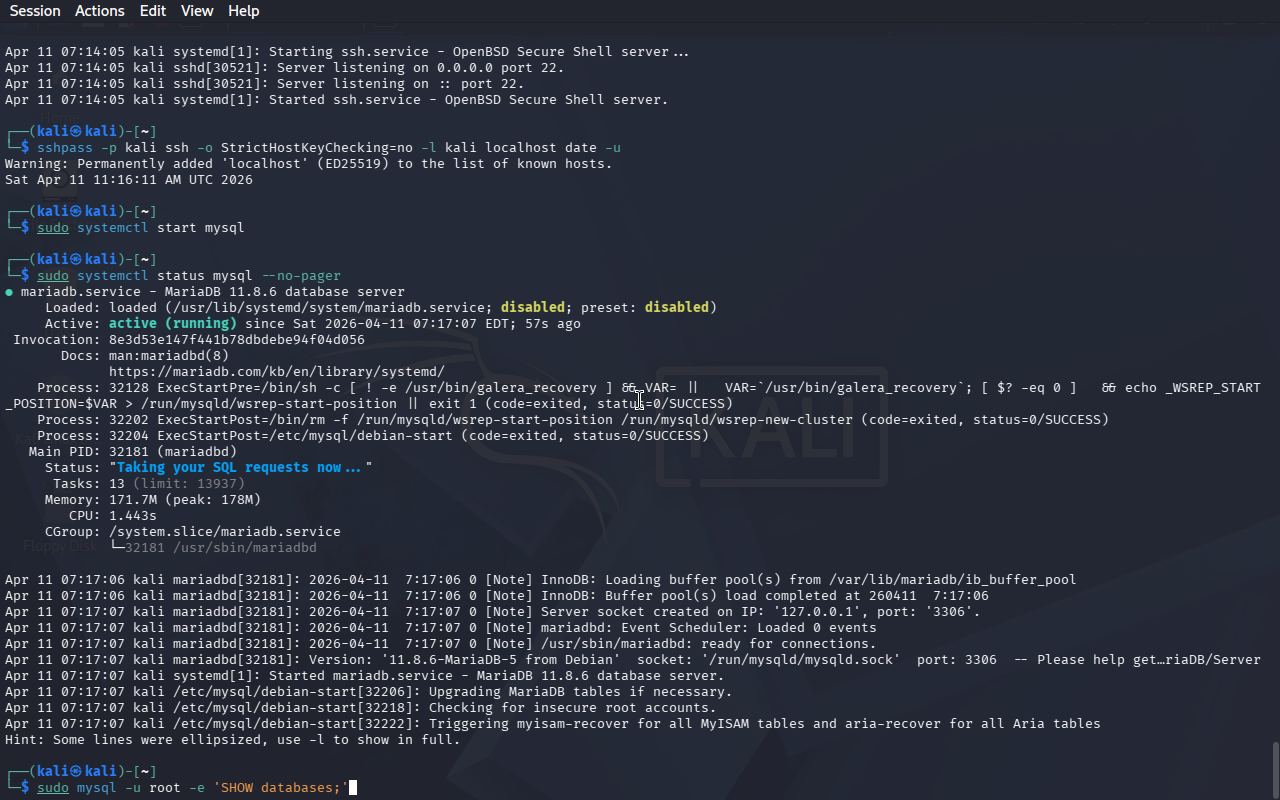Click the block cursor after 'SHOW databases;'
Screen dimensions: 1280x800
click(352, 788)
